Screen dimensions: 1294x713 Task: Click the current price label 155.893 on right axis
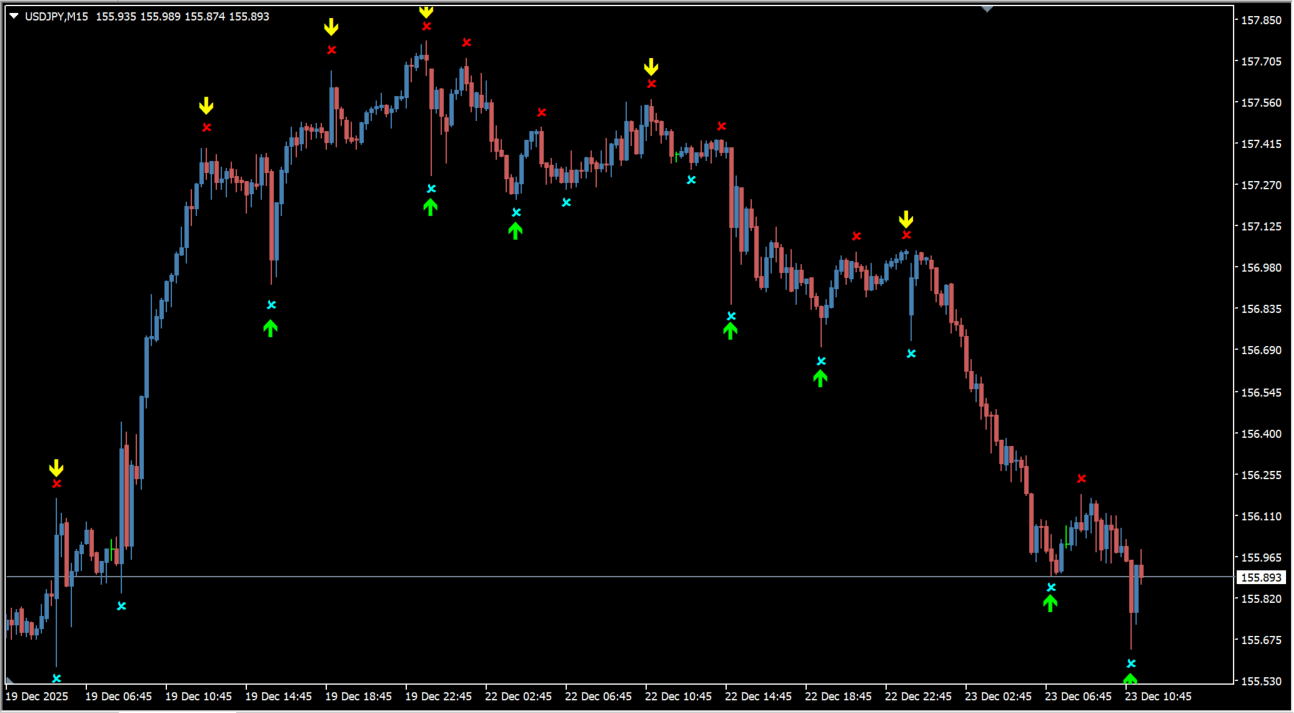[x=1260, y=576]
